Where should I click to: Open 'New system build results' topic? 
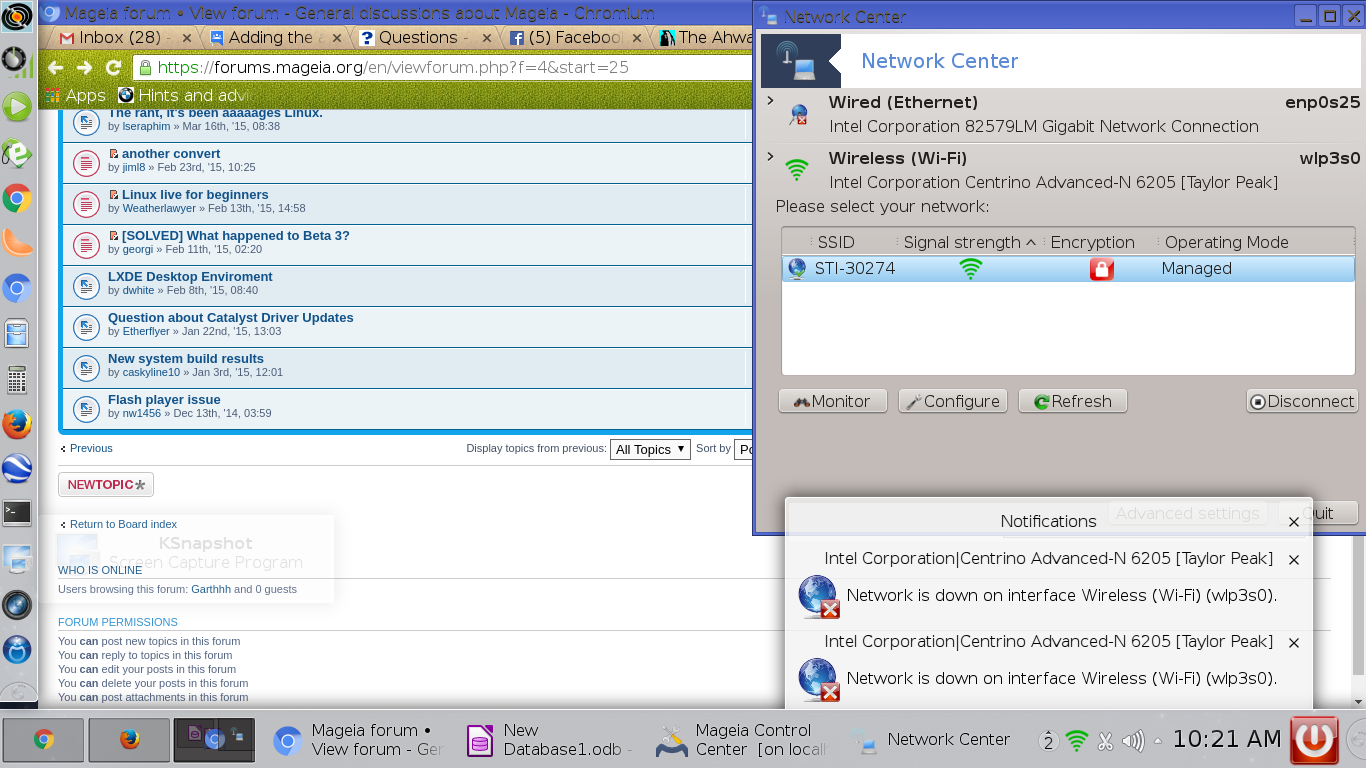(186, 359)
